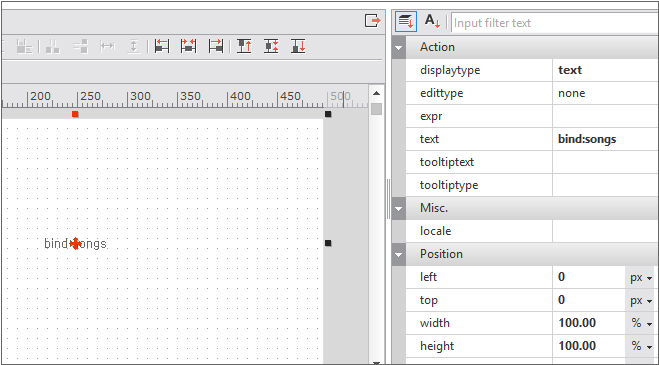The image size is (659, 365).
Task: Click the align left edges icon
Action: click(162, 46)
